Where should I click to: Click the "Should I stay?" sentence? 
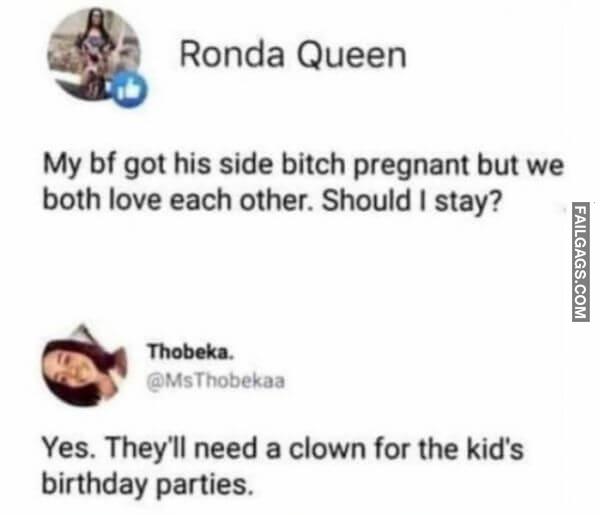coord(411,201)
